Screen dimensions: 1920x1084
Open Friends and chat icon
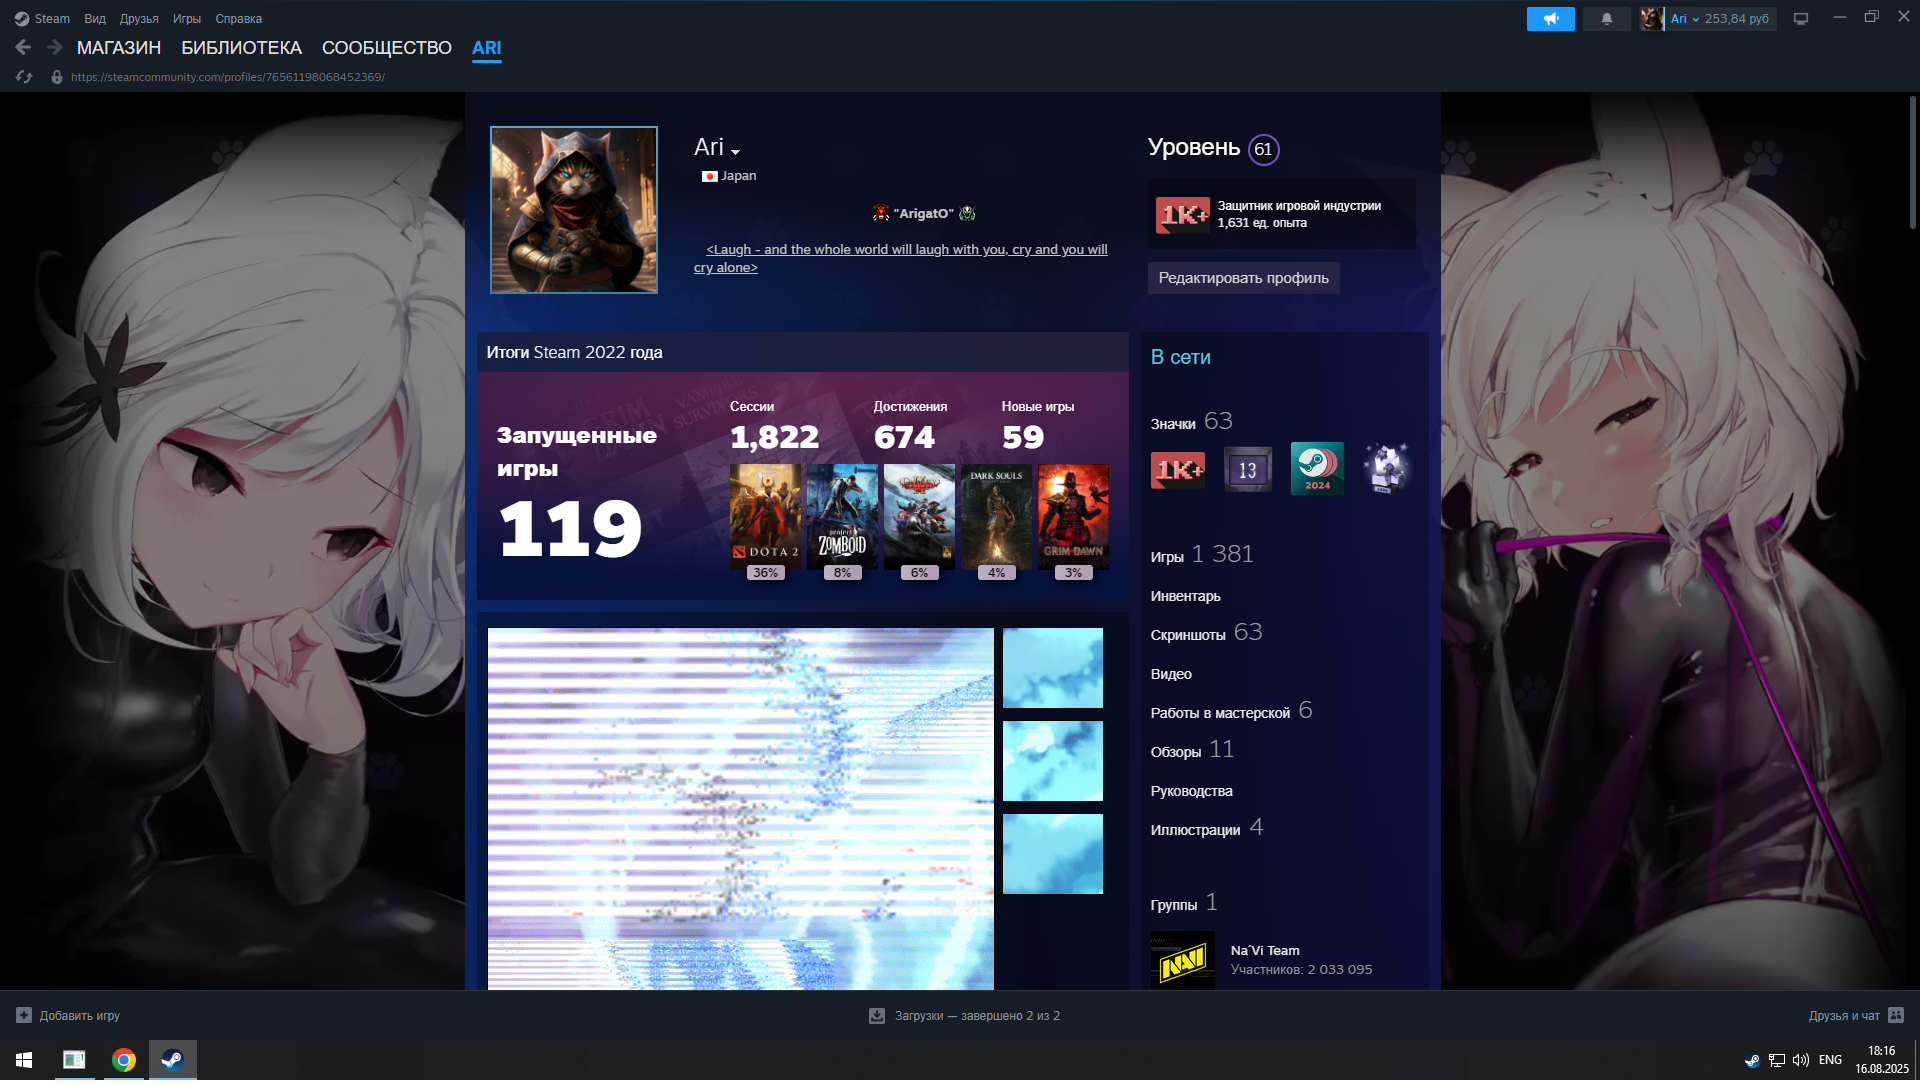pos(1896,1015)
